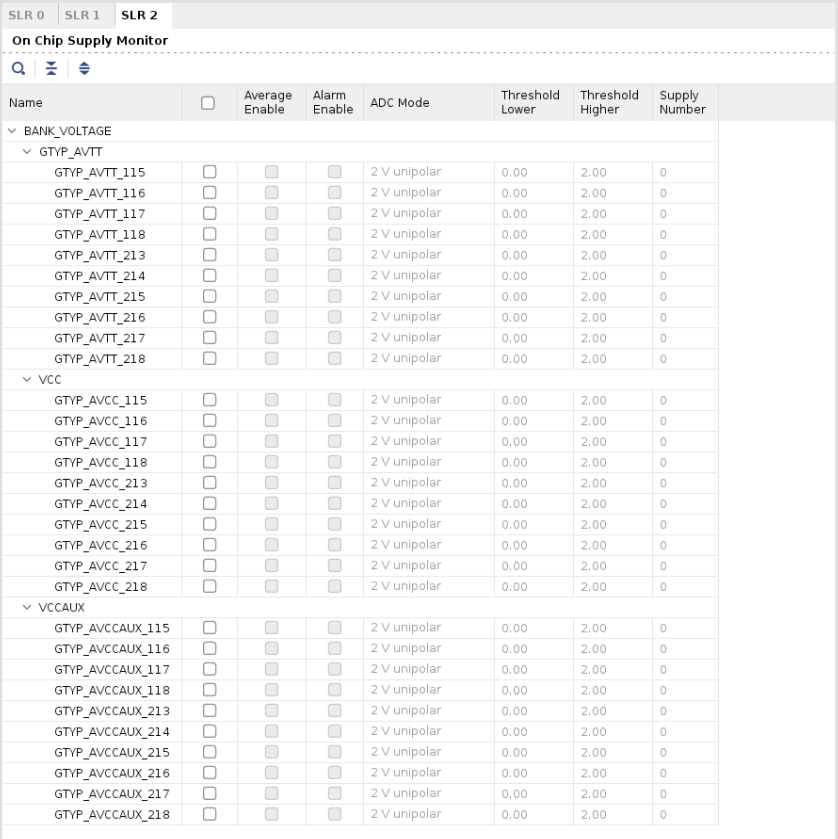Click the ADC Mode column header
This screenshot has width=838, height=839.
tap(400, 103)
